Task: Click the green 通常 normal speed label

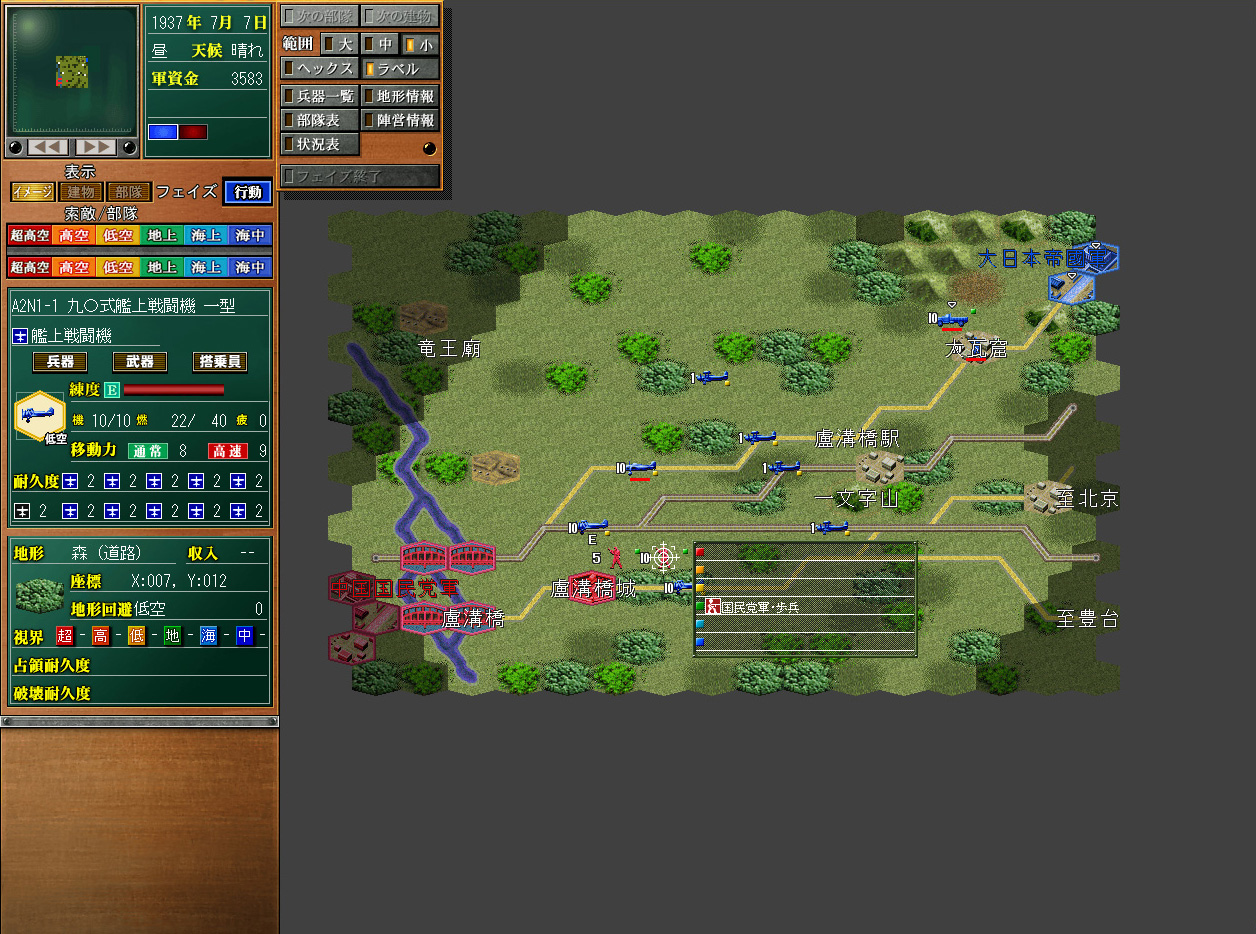Action: point(147,451)
